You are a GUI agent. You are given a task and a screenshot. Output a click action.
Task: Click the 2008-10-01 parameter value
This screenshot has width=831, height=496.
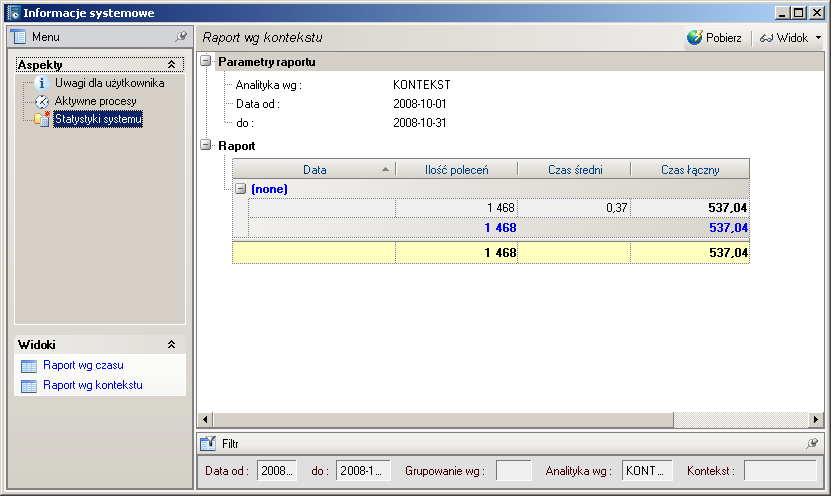(420, 104)
